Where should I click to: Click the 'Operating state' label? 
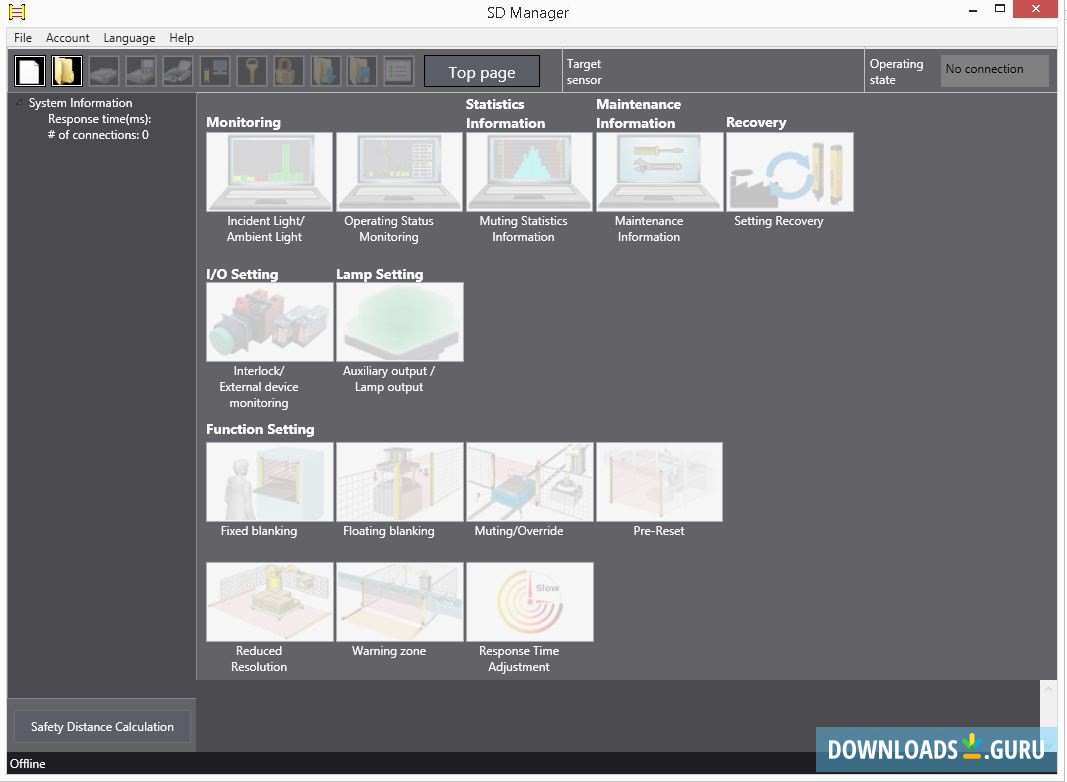tap(896, 71)
